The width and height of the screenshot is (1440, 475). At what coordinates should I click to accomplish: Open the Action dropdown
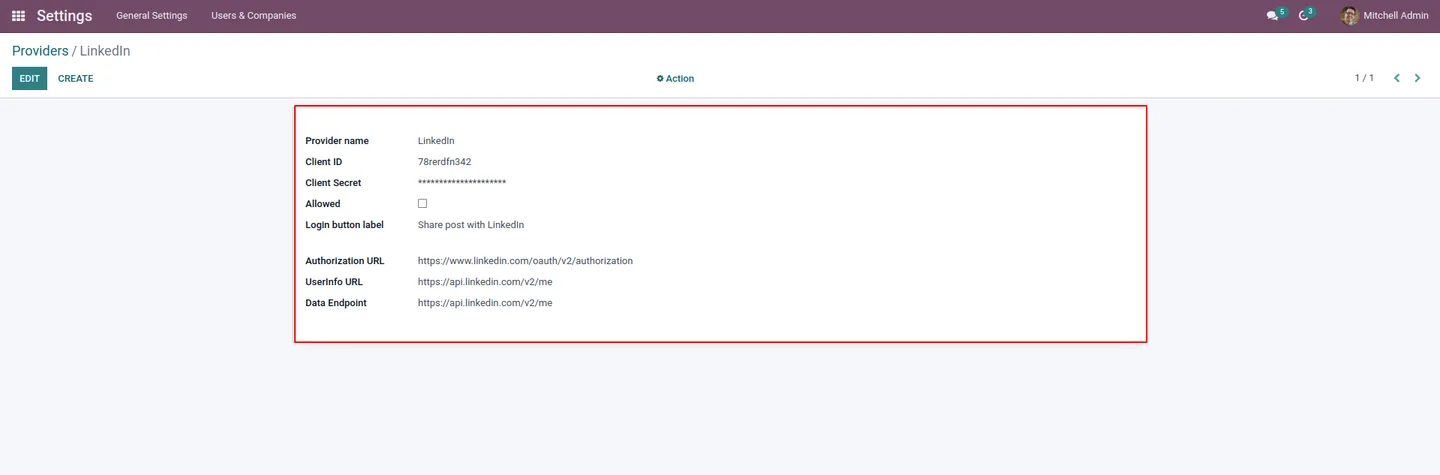675,78
